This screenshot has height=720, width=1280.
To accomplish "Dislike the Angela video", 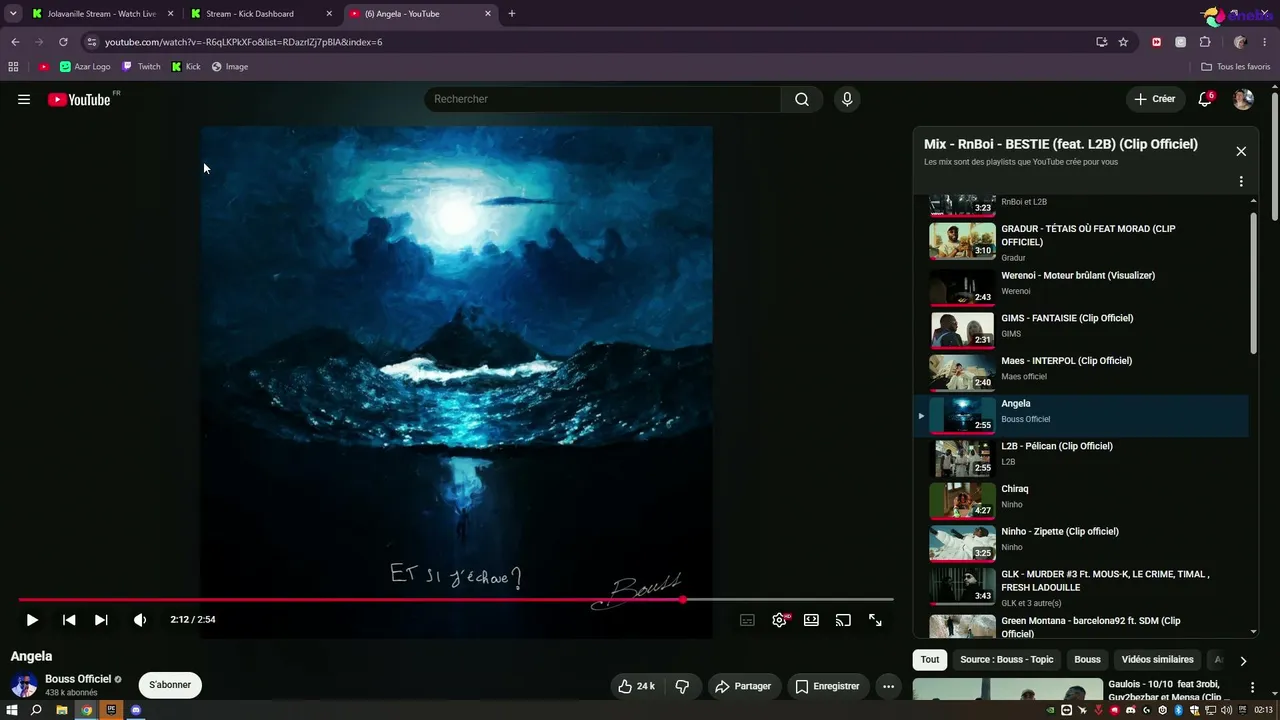I will [682, 686].
